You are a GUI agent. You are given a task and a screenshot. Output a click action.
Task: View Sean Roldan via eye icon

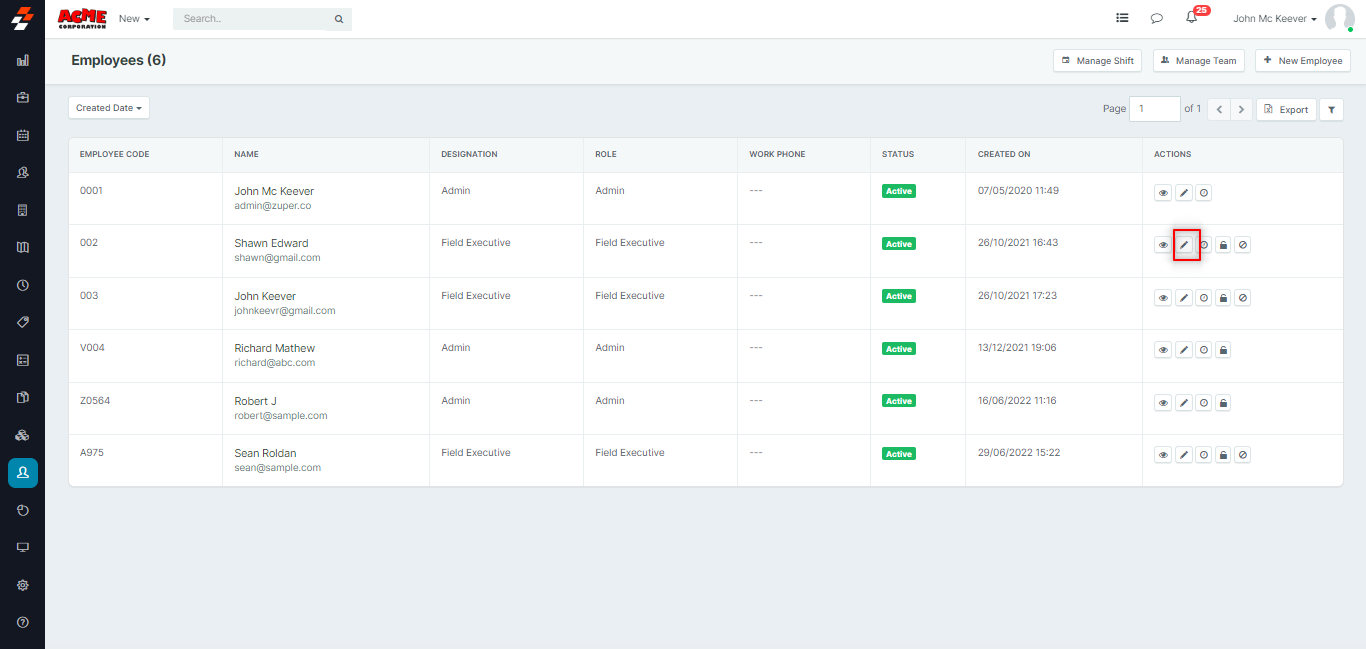[x=1164, y=455]
